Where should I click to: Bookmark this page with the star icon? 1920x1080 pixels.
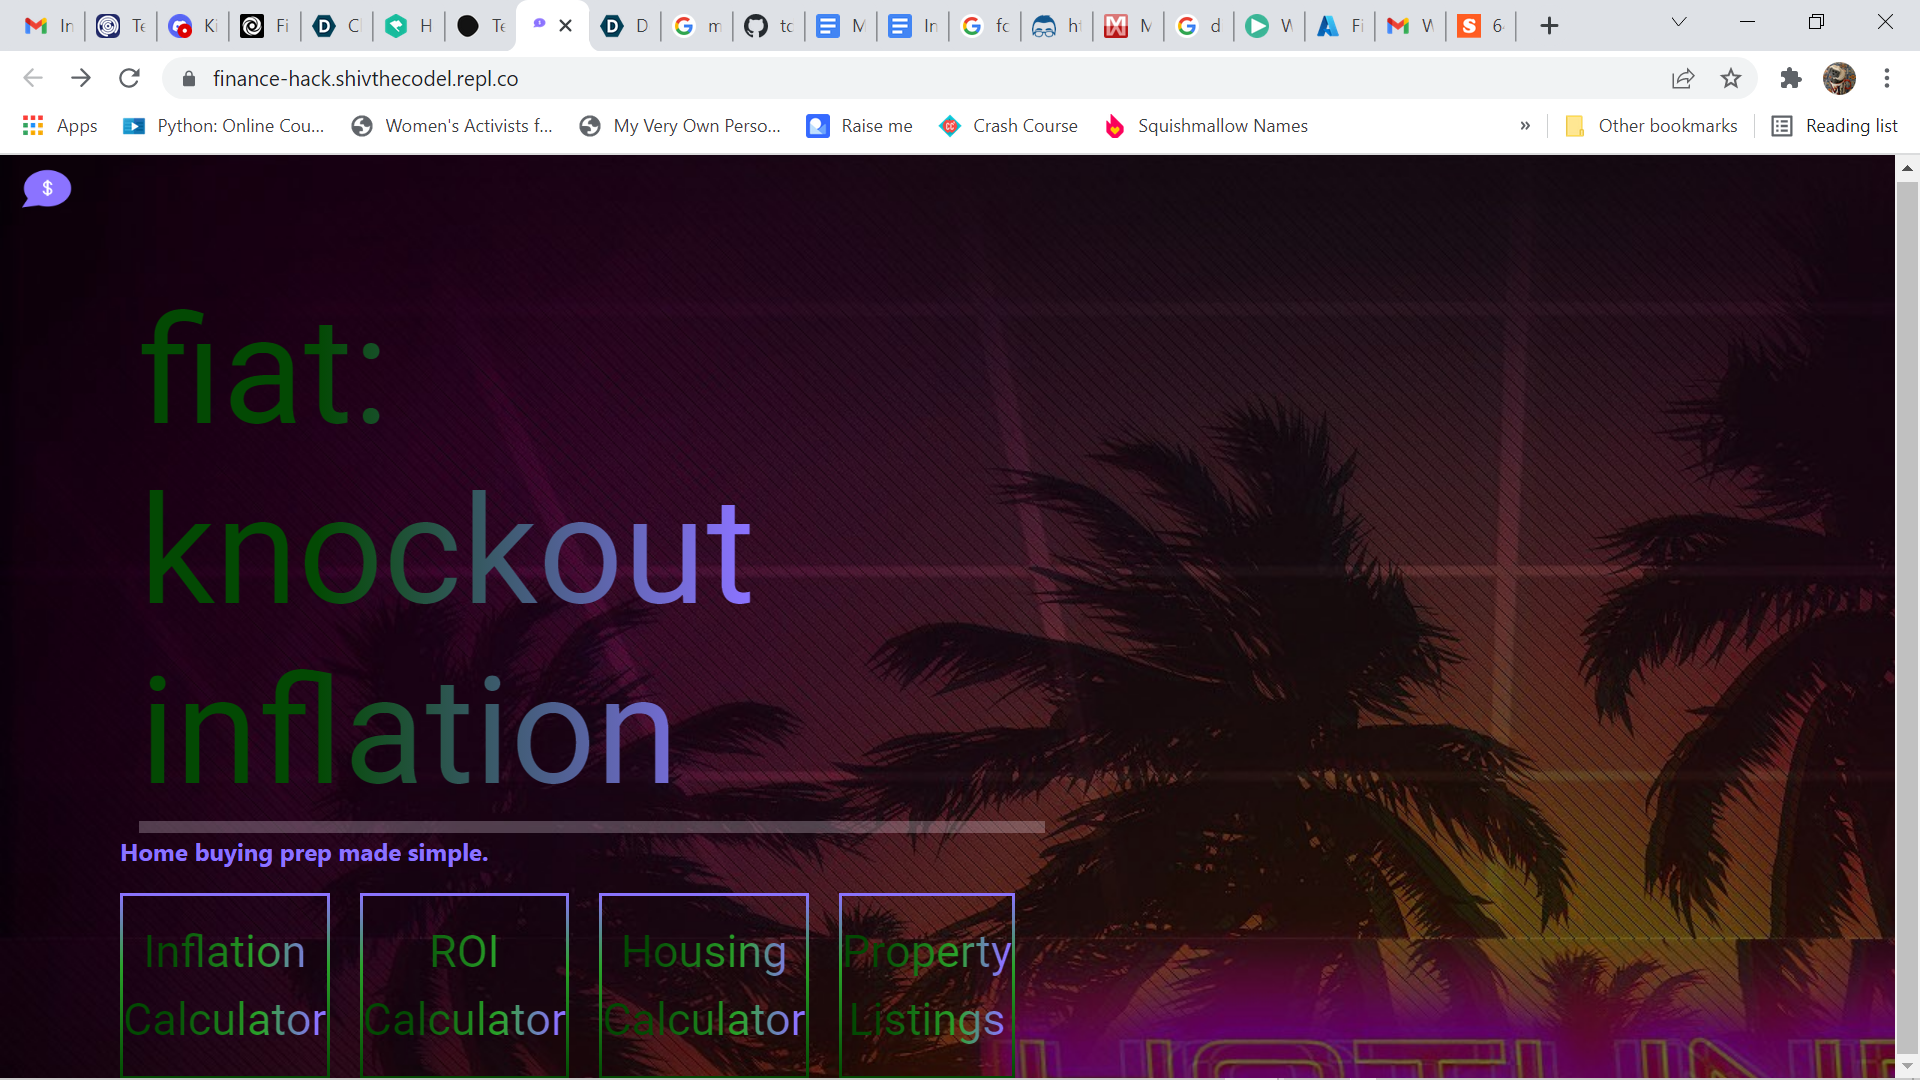1731,78
